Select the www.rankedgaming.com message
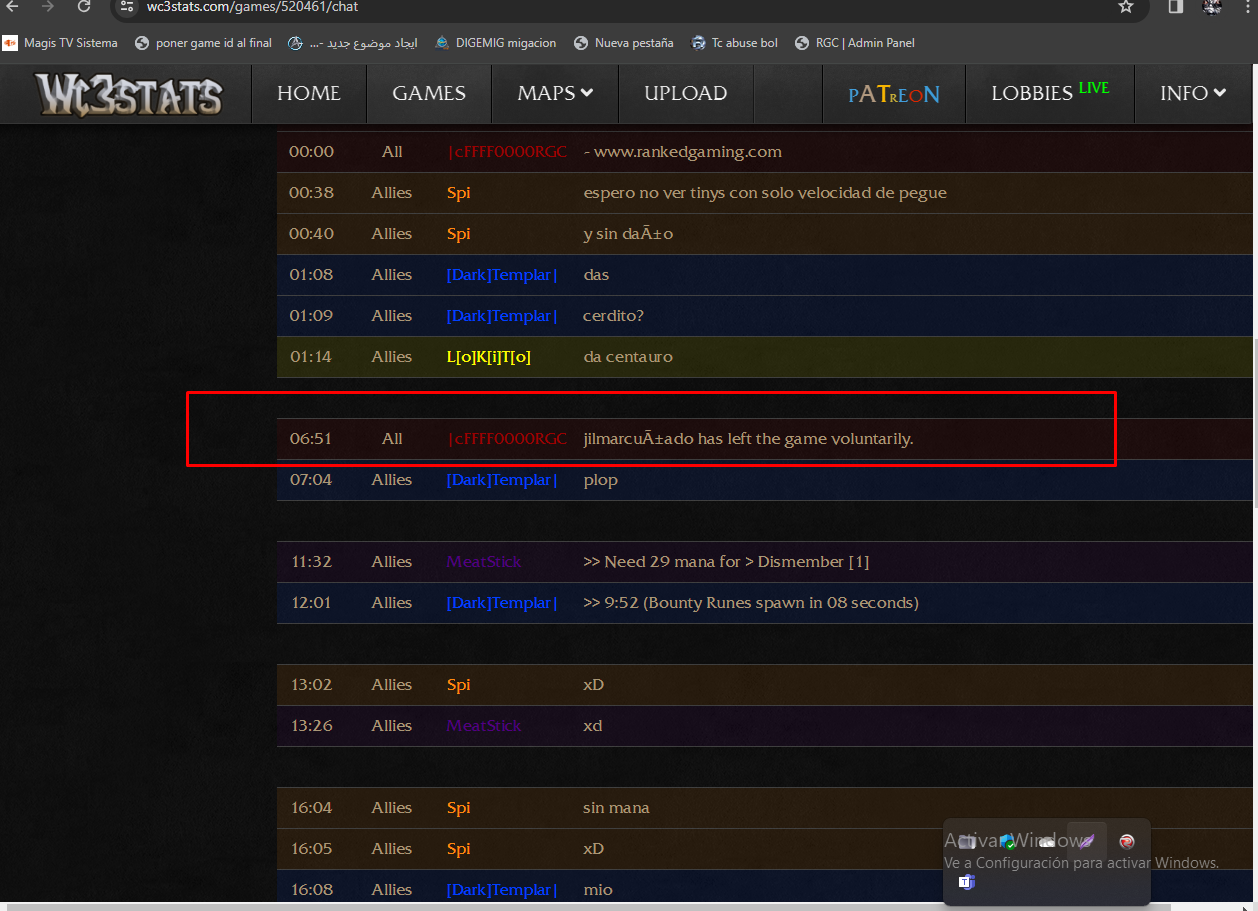This screenshot has width=1258, height=911. (683, 152)
